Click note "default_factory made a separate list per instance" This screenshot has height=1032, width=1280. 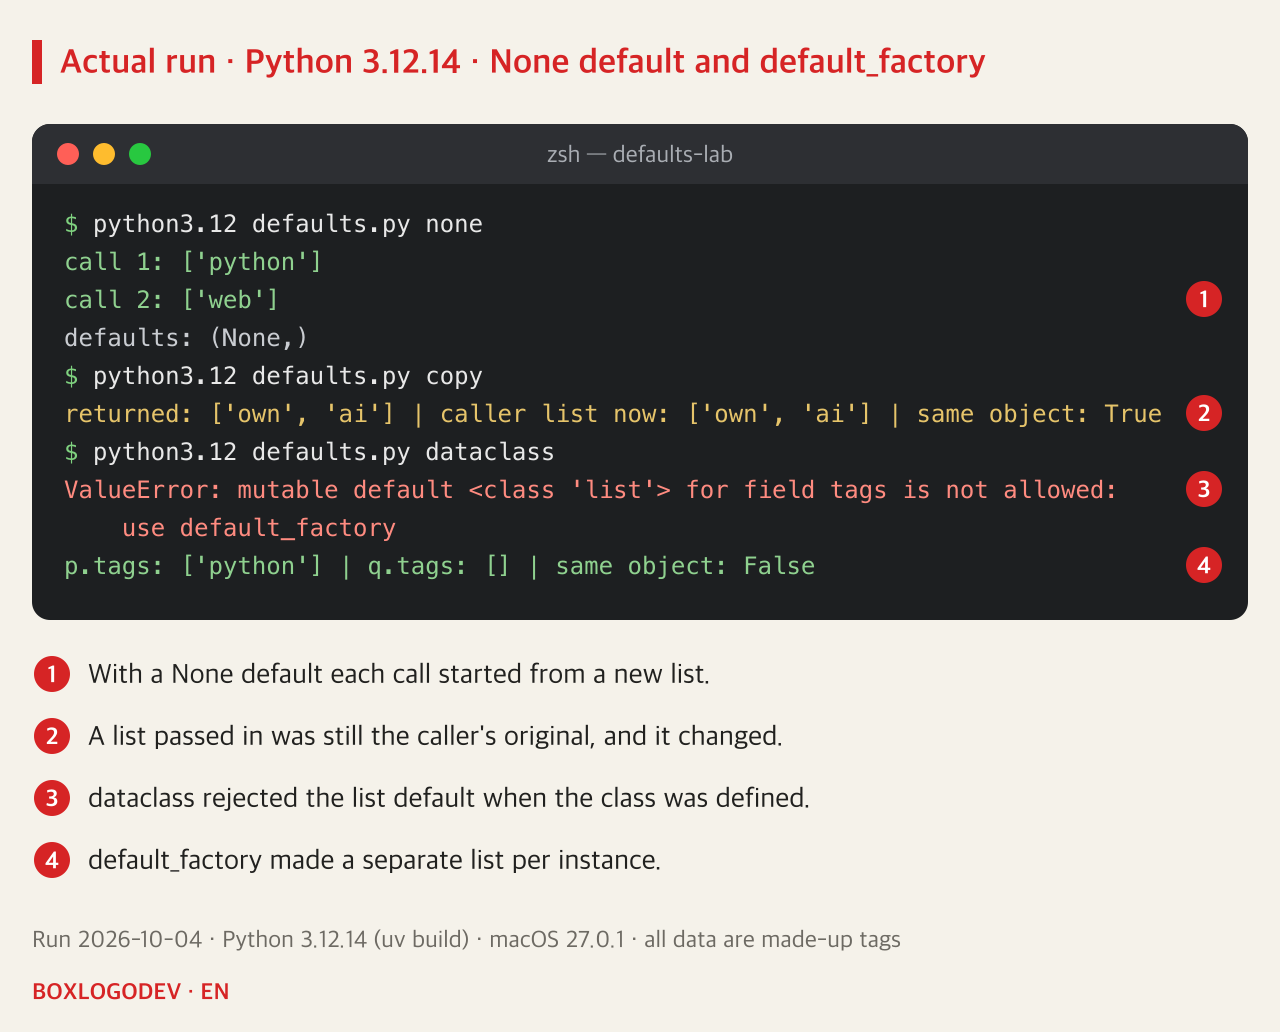(375, 860)
